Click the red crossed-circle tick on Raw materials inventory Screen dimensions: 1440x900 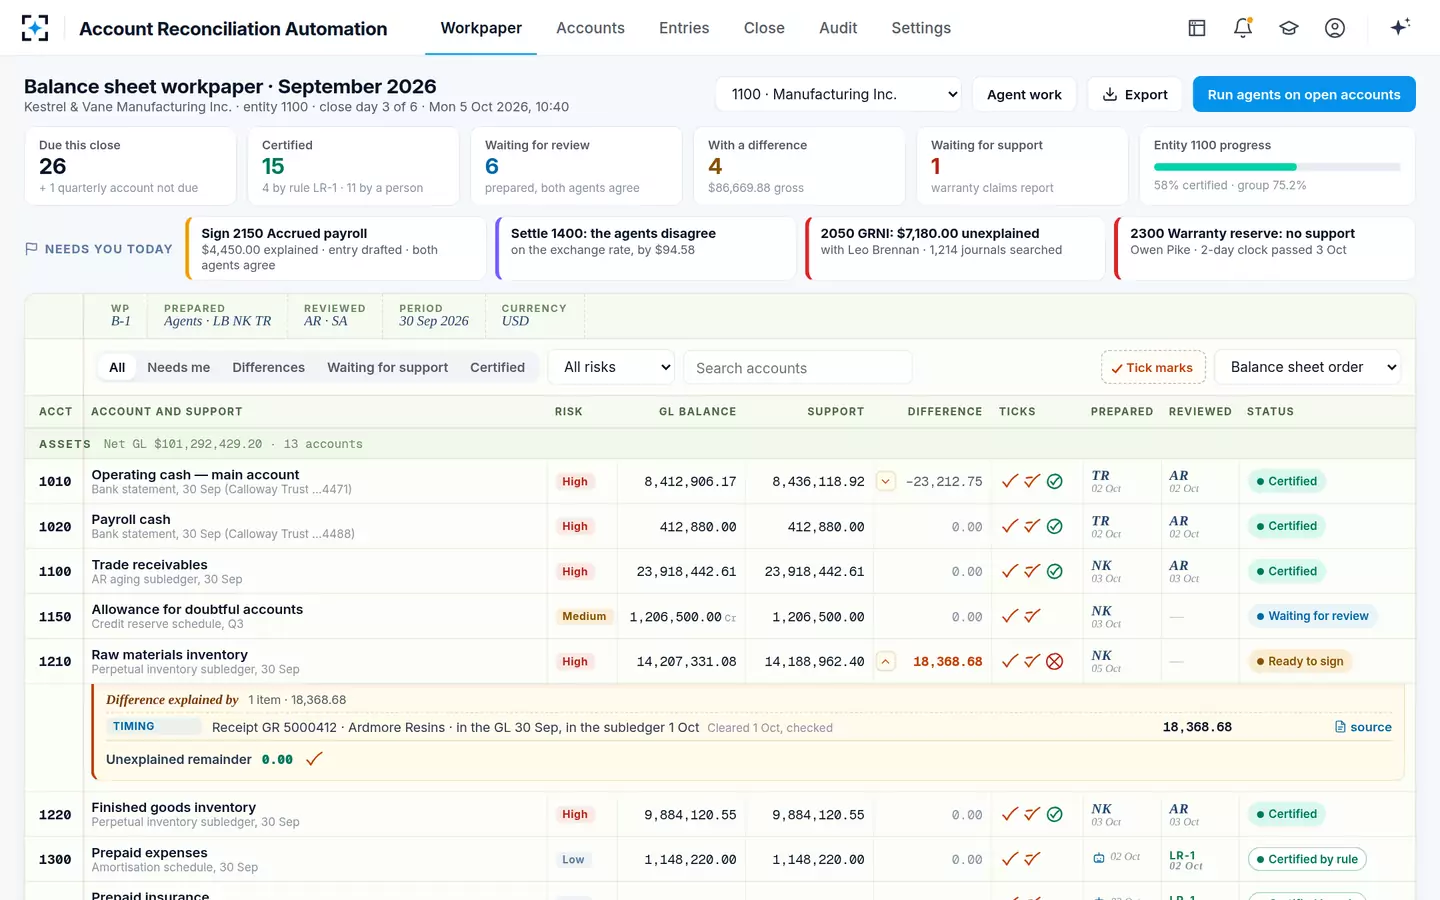[x=1054, y=661]
